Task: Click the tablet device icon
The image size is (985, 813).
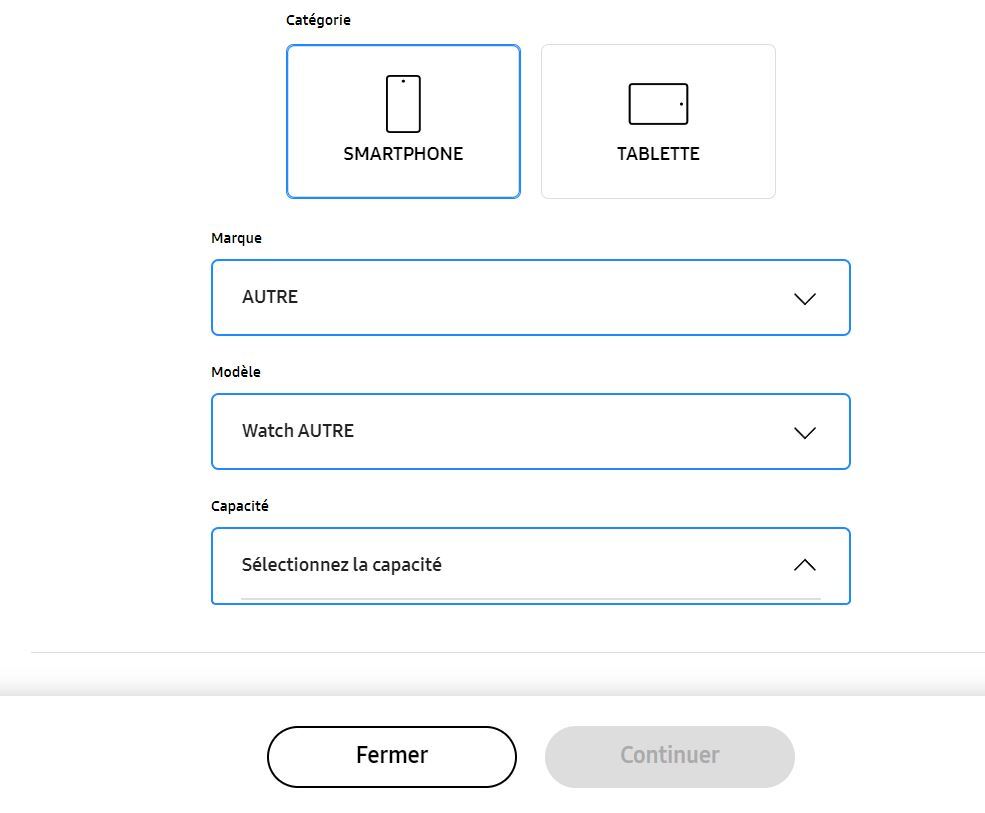Action: 658,104
